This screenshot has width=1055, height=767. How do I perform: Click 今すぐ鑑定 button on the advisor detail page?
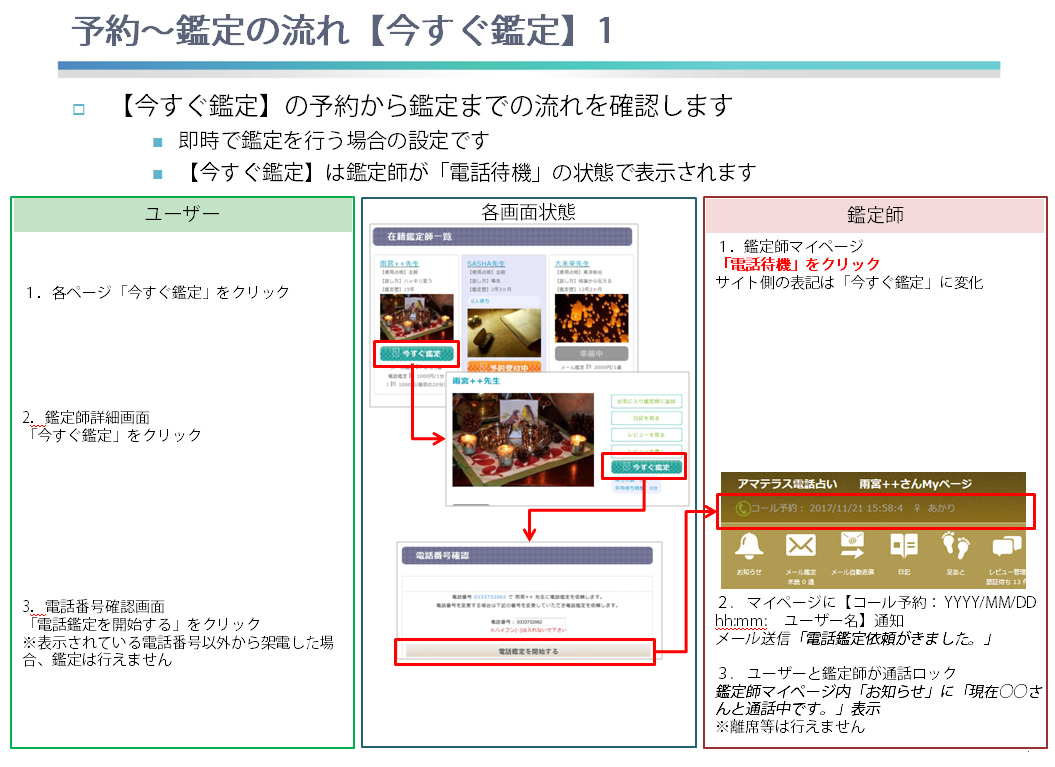point(646,467)
